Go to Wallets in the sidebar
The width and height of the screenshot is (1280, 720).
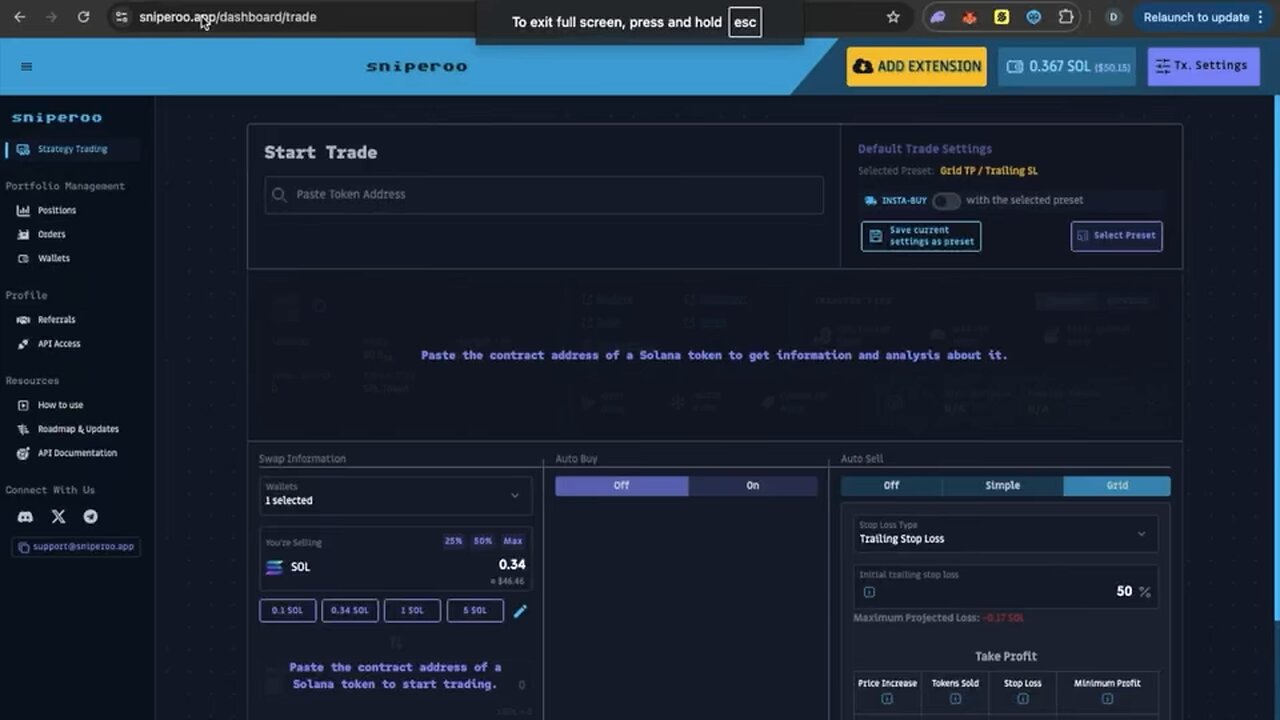coord(53,259)
